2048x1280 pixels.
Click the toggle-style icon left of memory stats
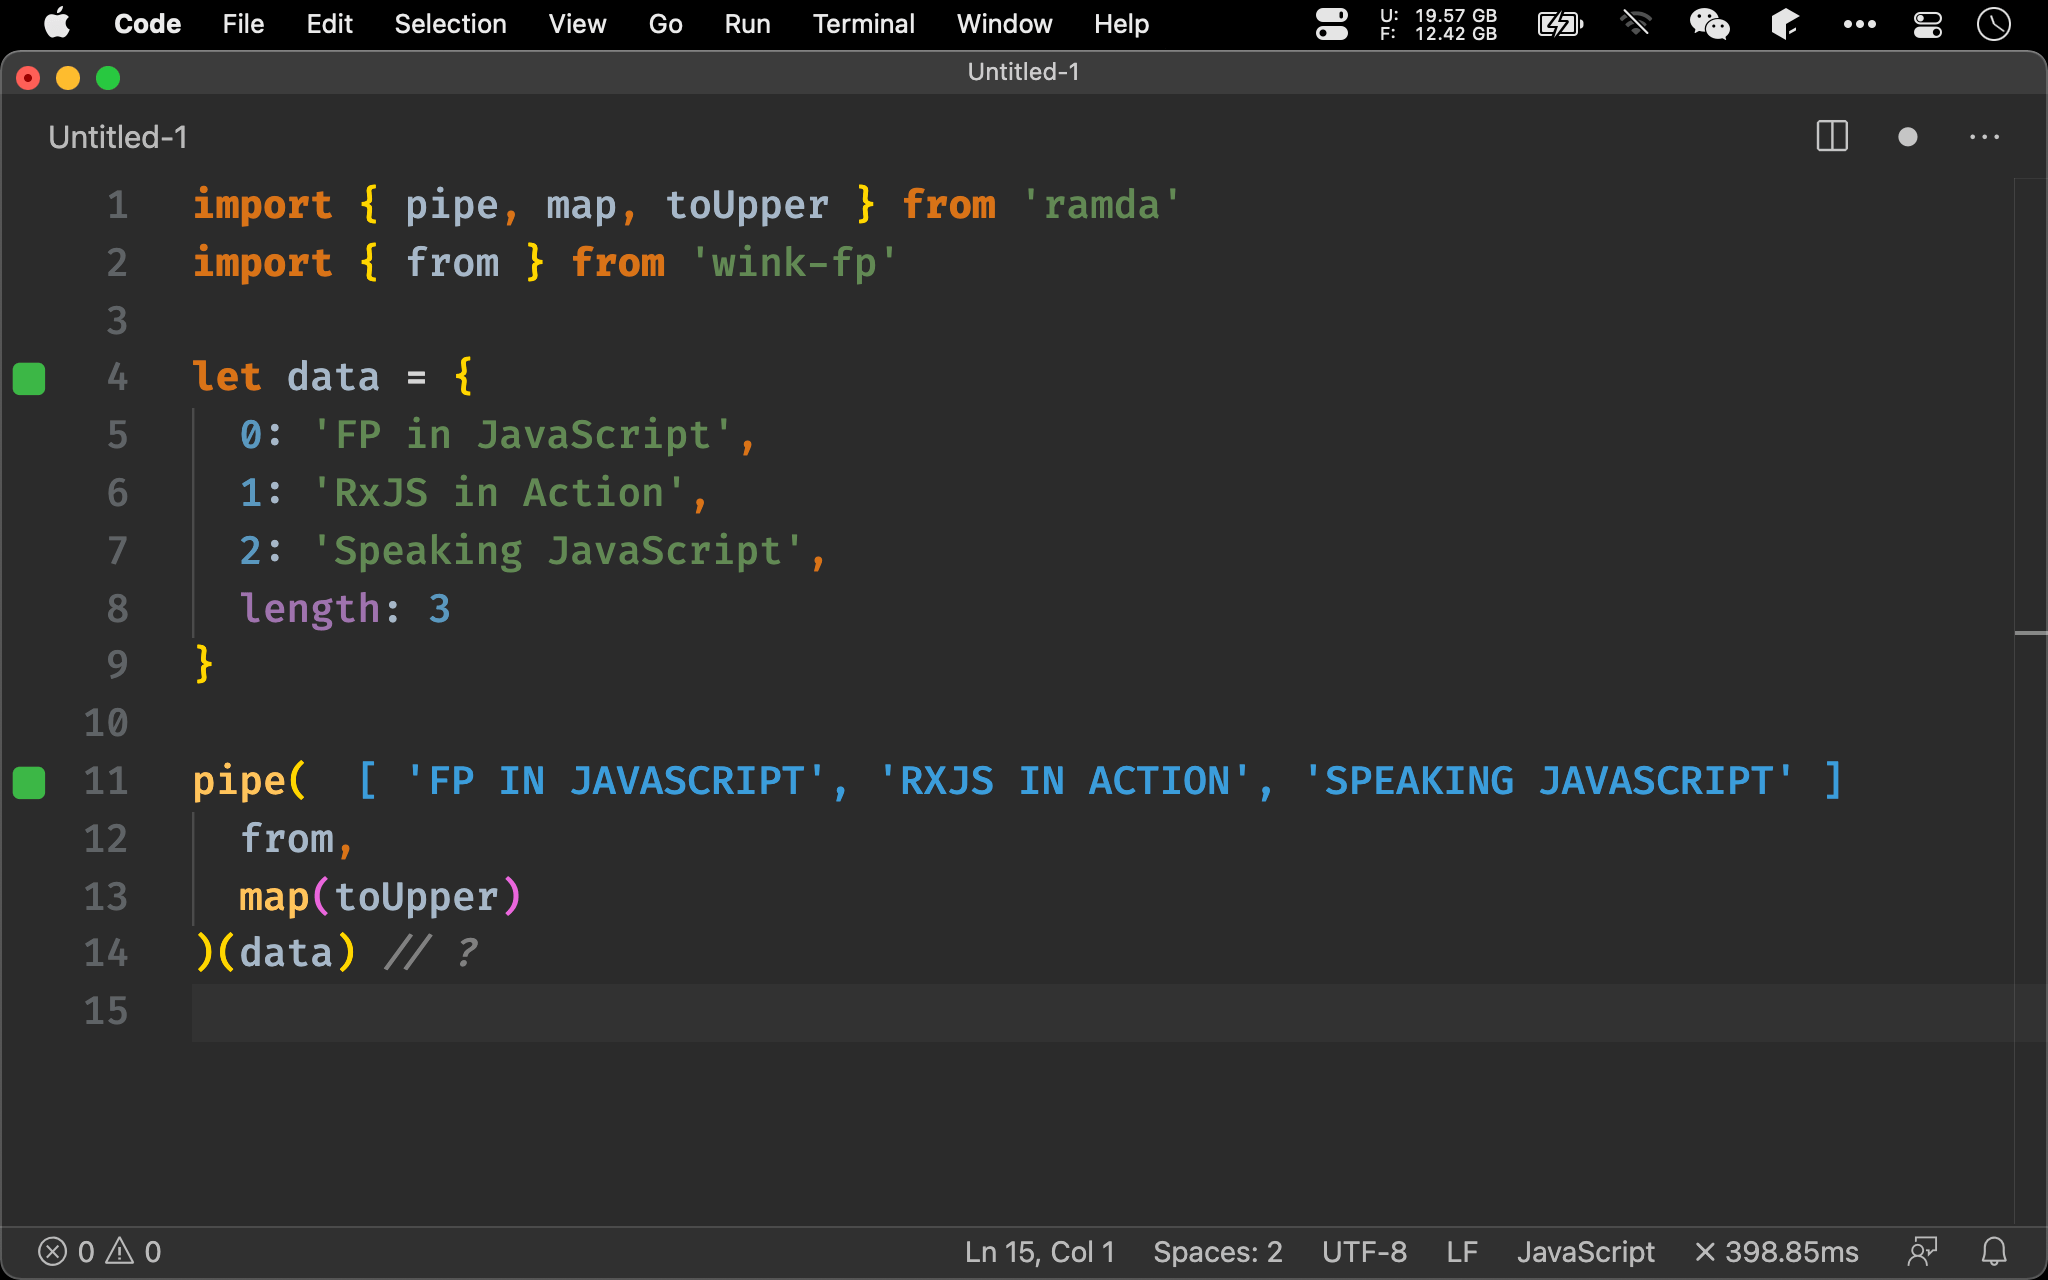point(1331,24)
